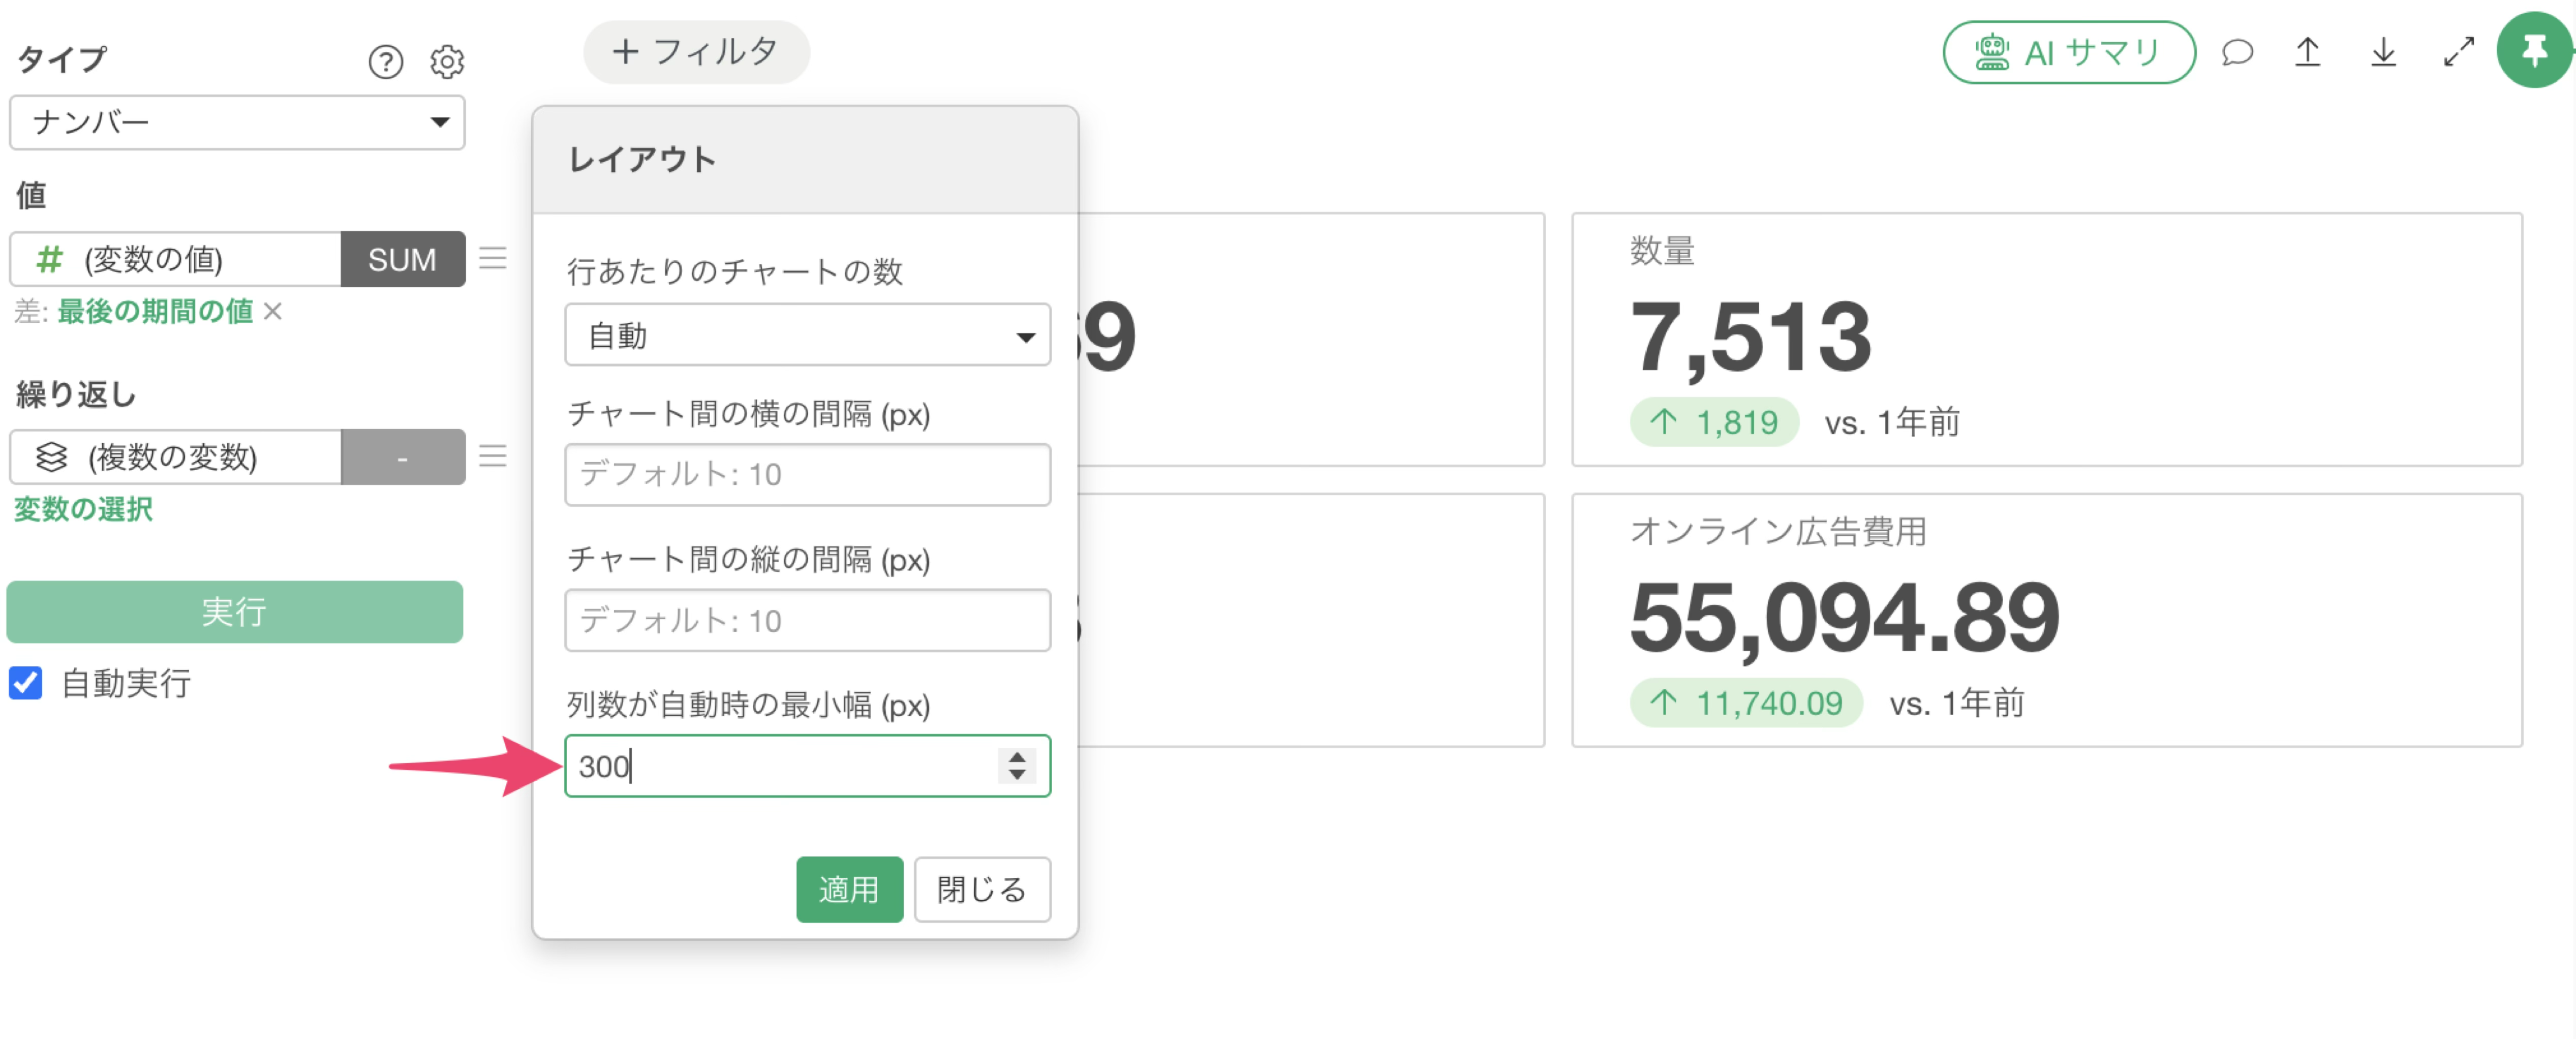Screen dimensions: 2576x1039
Task: Open 行あたりのチャートの数 dropdown
Action: 807,335
